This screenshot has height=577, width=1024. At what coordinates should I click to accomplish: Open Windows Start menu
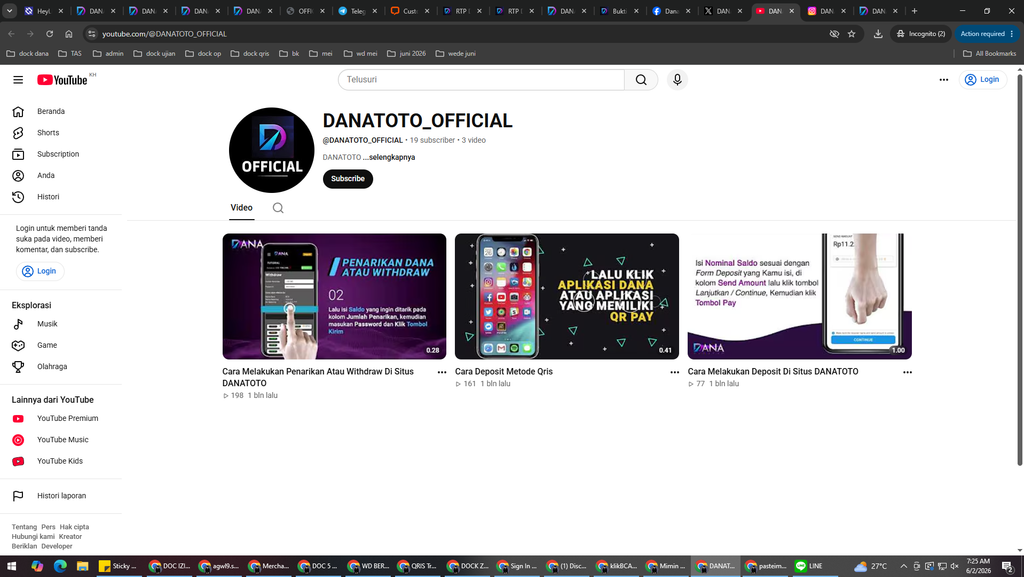[11, 566]
